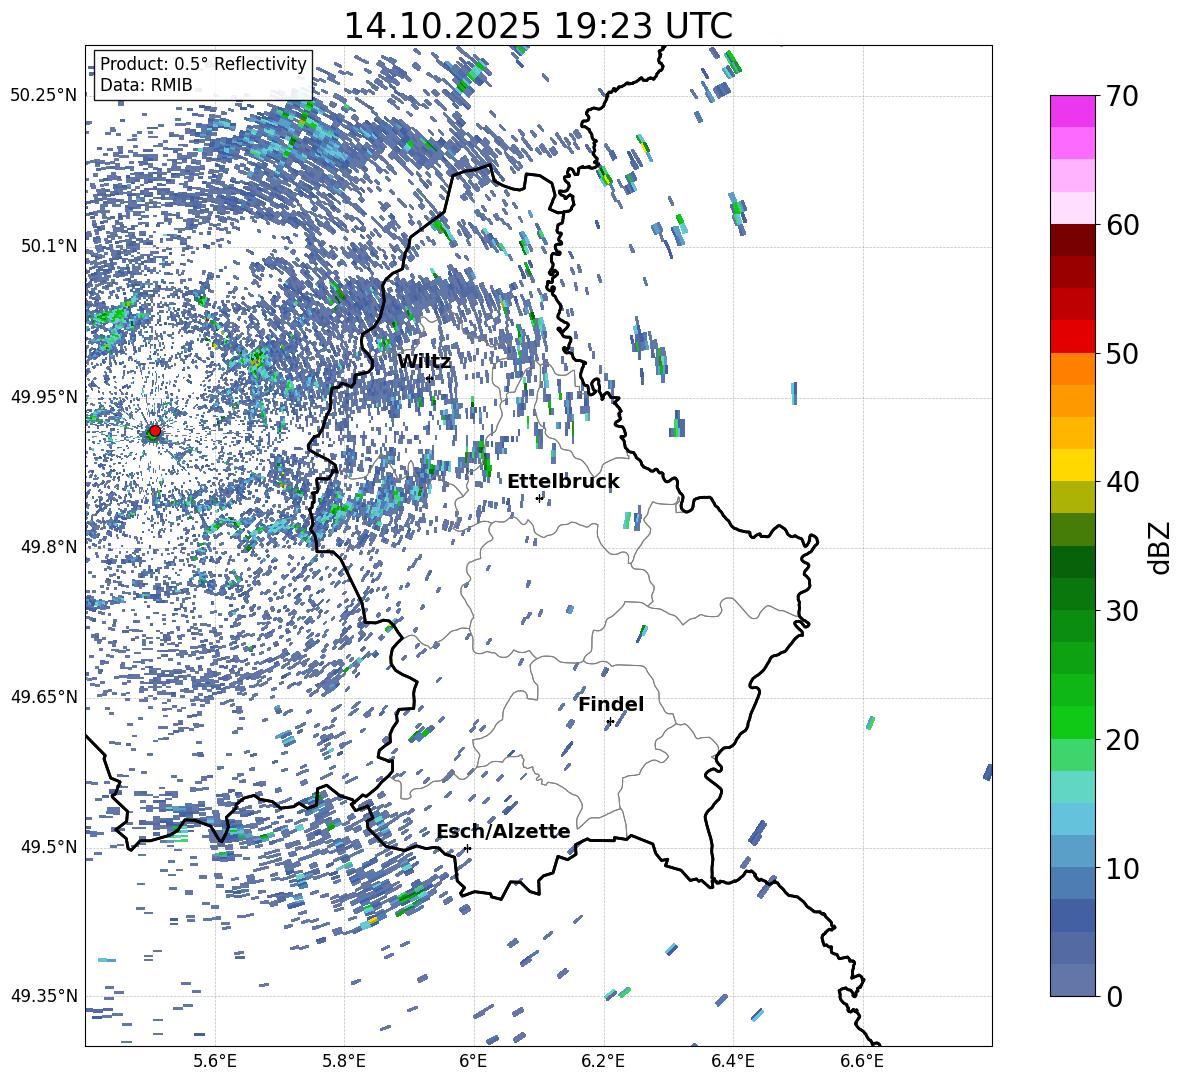Click the bright red 50 dBZ swatch
Image resolution: width=1184 pixels, height=1081 pixels.
click(x=1072, y=336)
